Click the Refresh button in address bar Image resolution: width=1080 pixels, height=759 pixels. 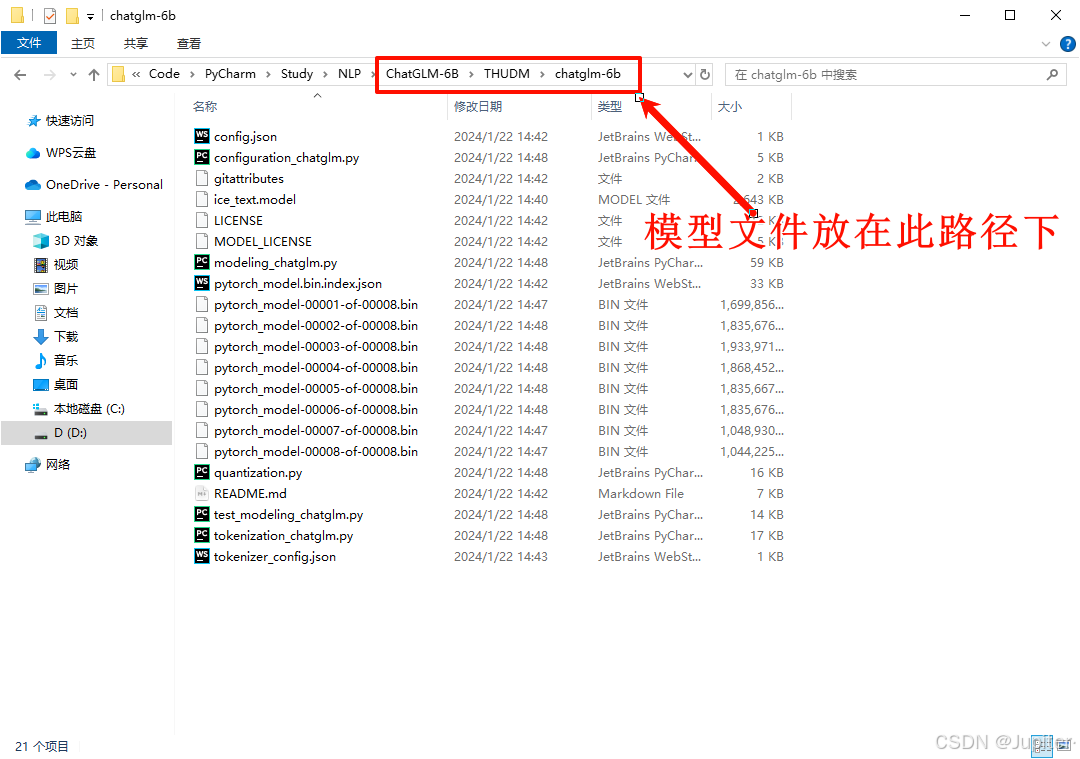(705, 74)
